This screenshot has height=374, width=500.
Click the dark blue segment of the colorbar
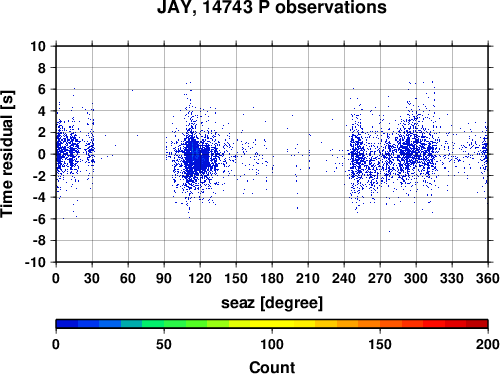tap(67, 324)
